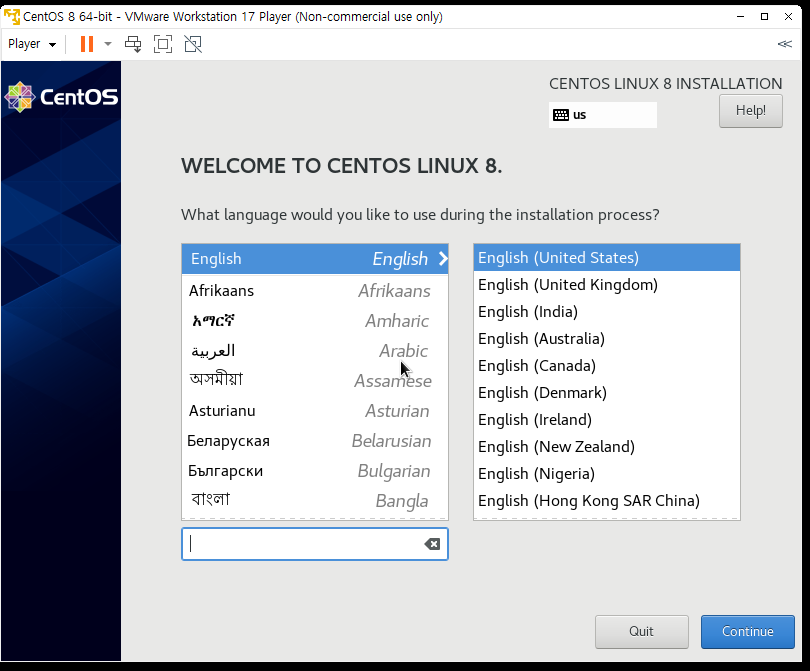Screen dimensions: 810x671
Task: Choose English (New Zealand) locale
Action: [606, 446]
